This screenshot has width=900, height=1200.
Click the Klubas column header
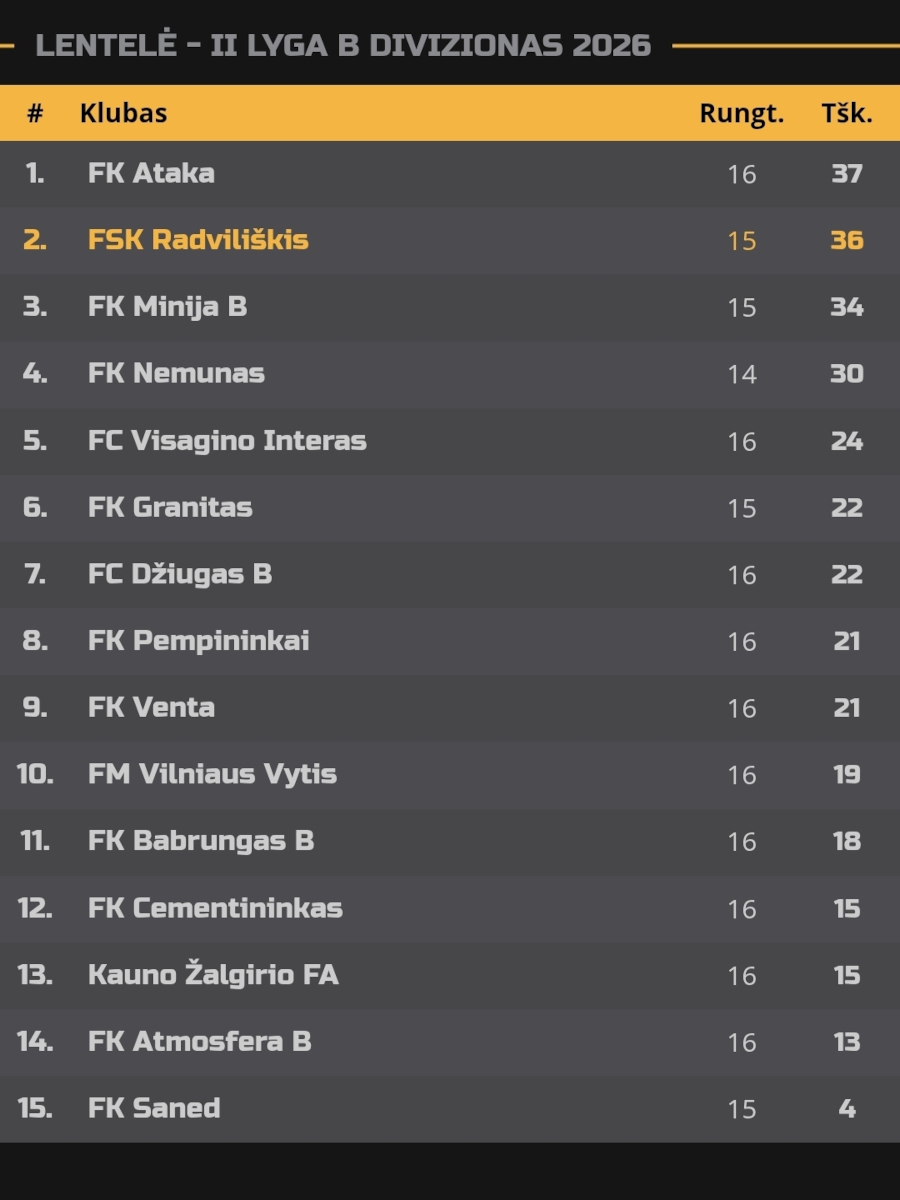(x=123, y=113)
